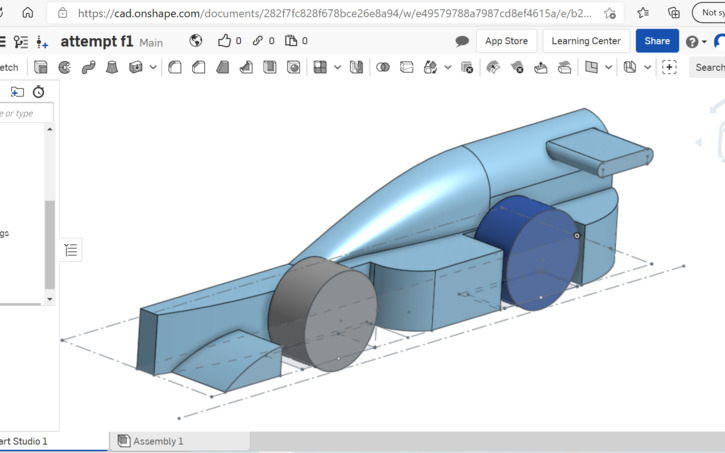Toggle the like thumbs-up on the document
Viewport: 725px width, 453px height.
pos(224,41)
